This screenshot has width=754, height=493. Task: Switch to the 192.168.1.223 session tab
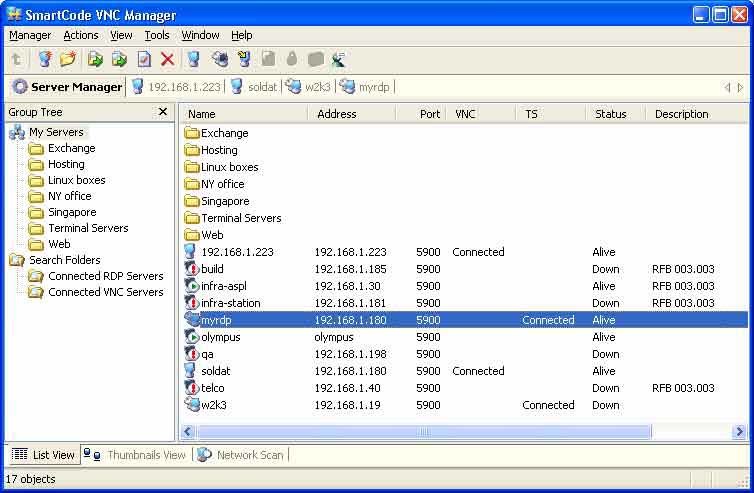tap(176, 87)
